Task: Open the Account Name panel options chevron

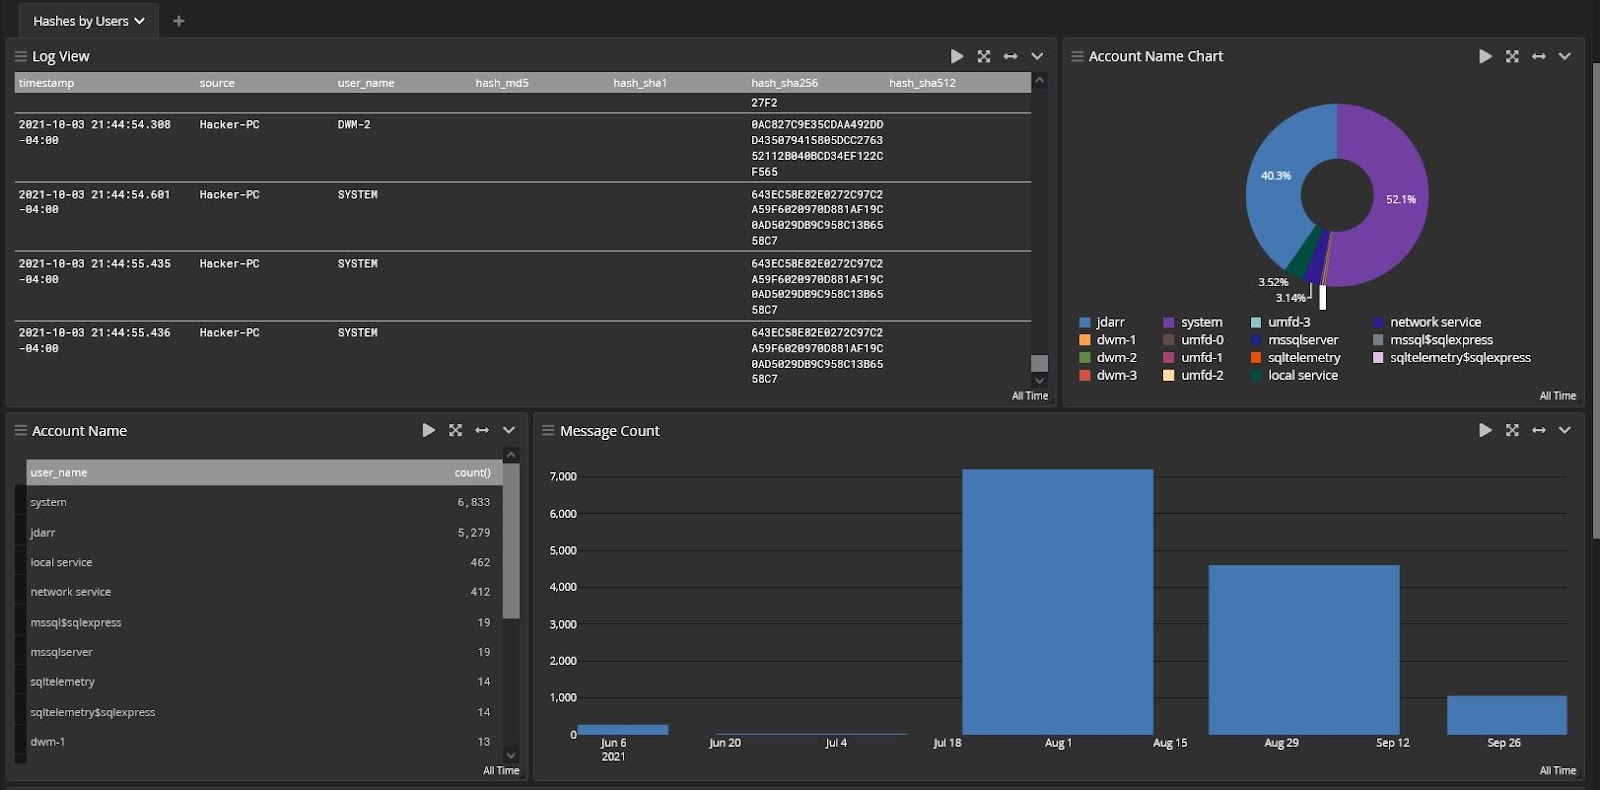Action: (509, 430)
